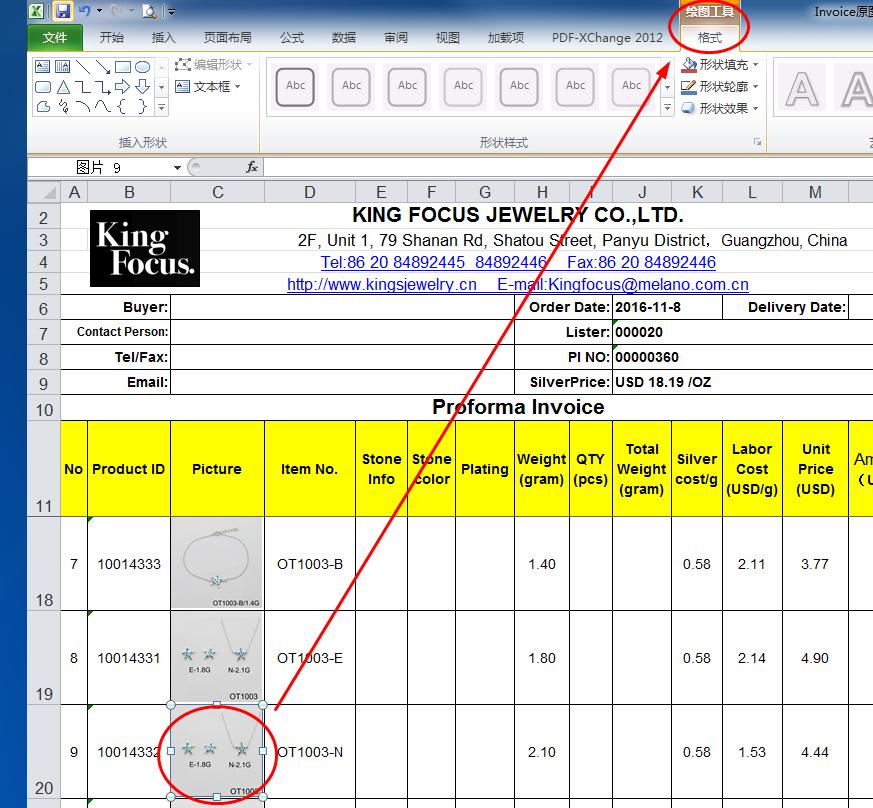The width and height of the screenshot is (873, 808).
Task: Select column D header
Action: click(x=310, y=192)
